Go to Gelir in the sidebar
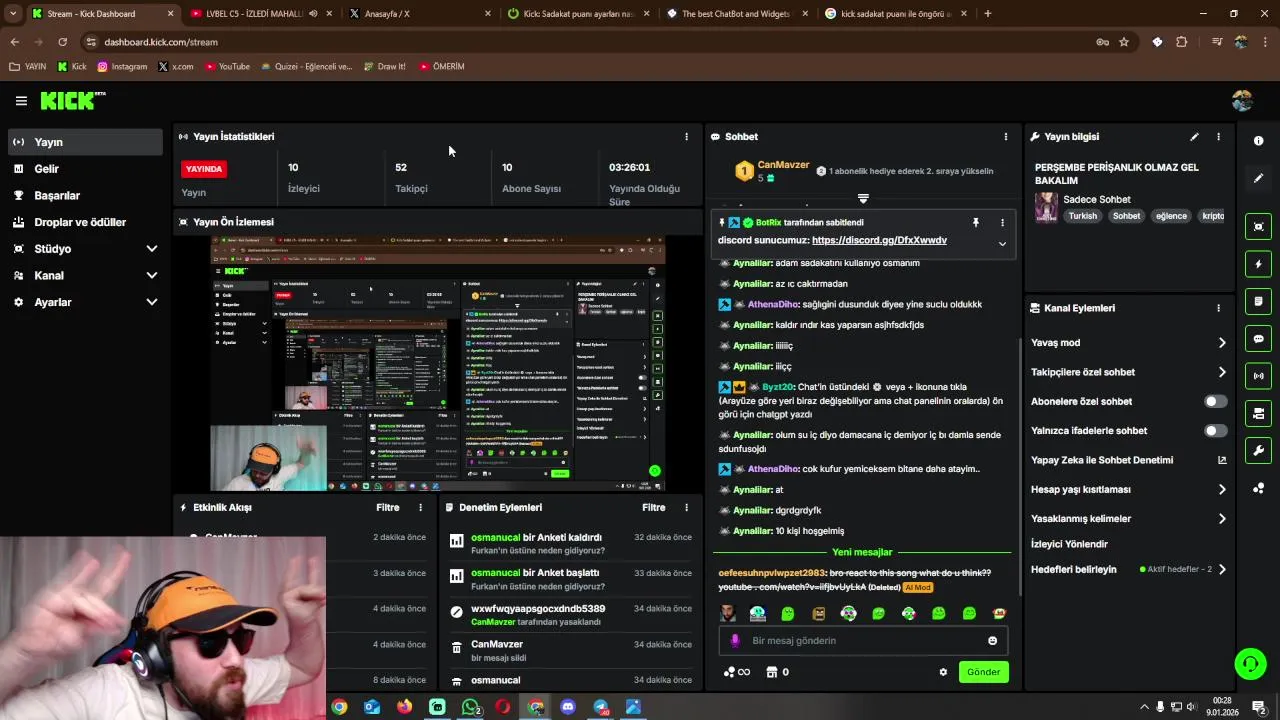Viewport: 1280px width, 720px height. point(85,169)
